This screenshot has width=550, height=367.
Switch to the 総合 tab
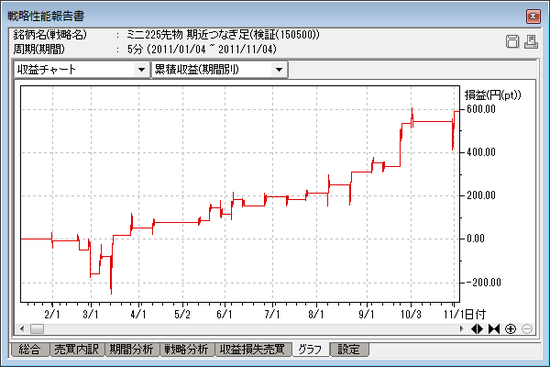[29, 349]
